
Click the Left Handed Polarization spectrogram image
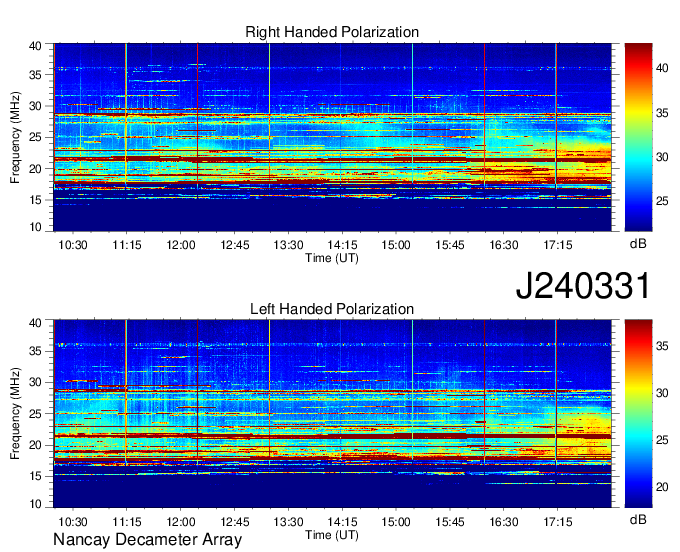(x=333, y=414)
